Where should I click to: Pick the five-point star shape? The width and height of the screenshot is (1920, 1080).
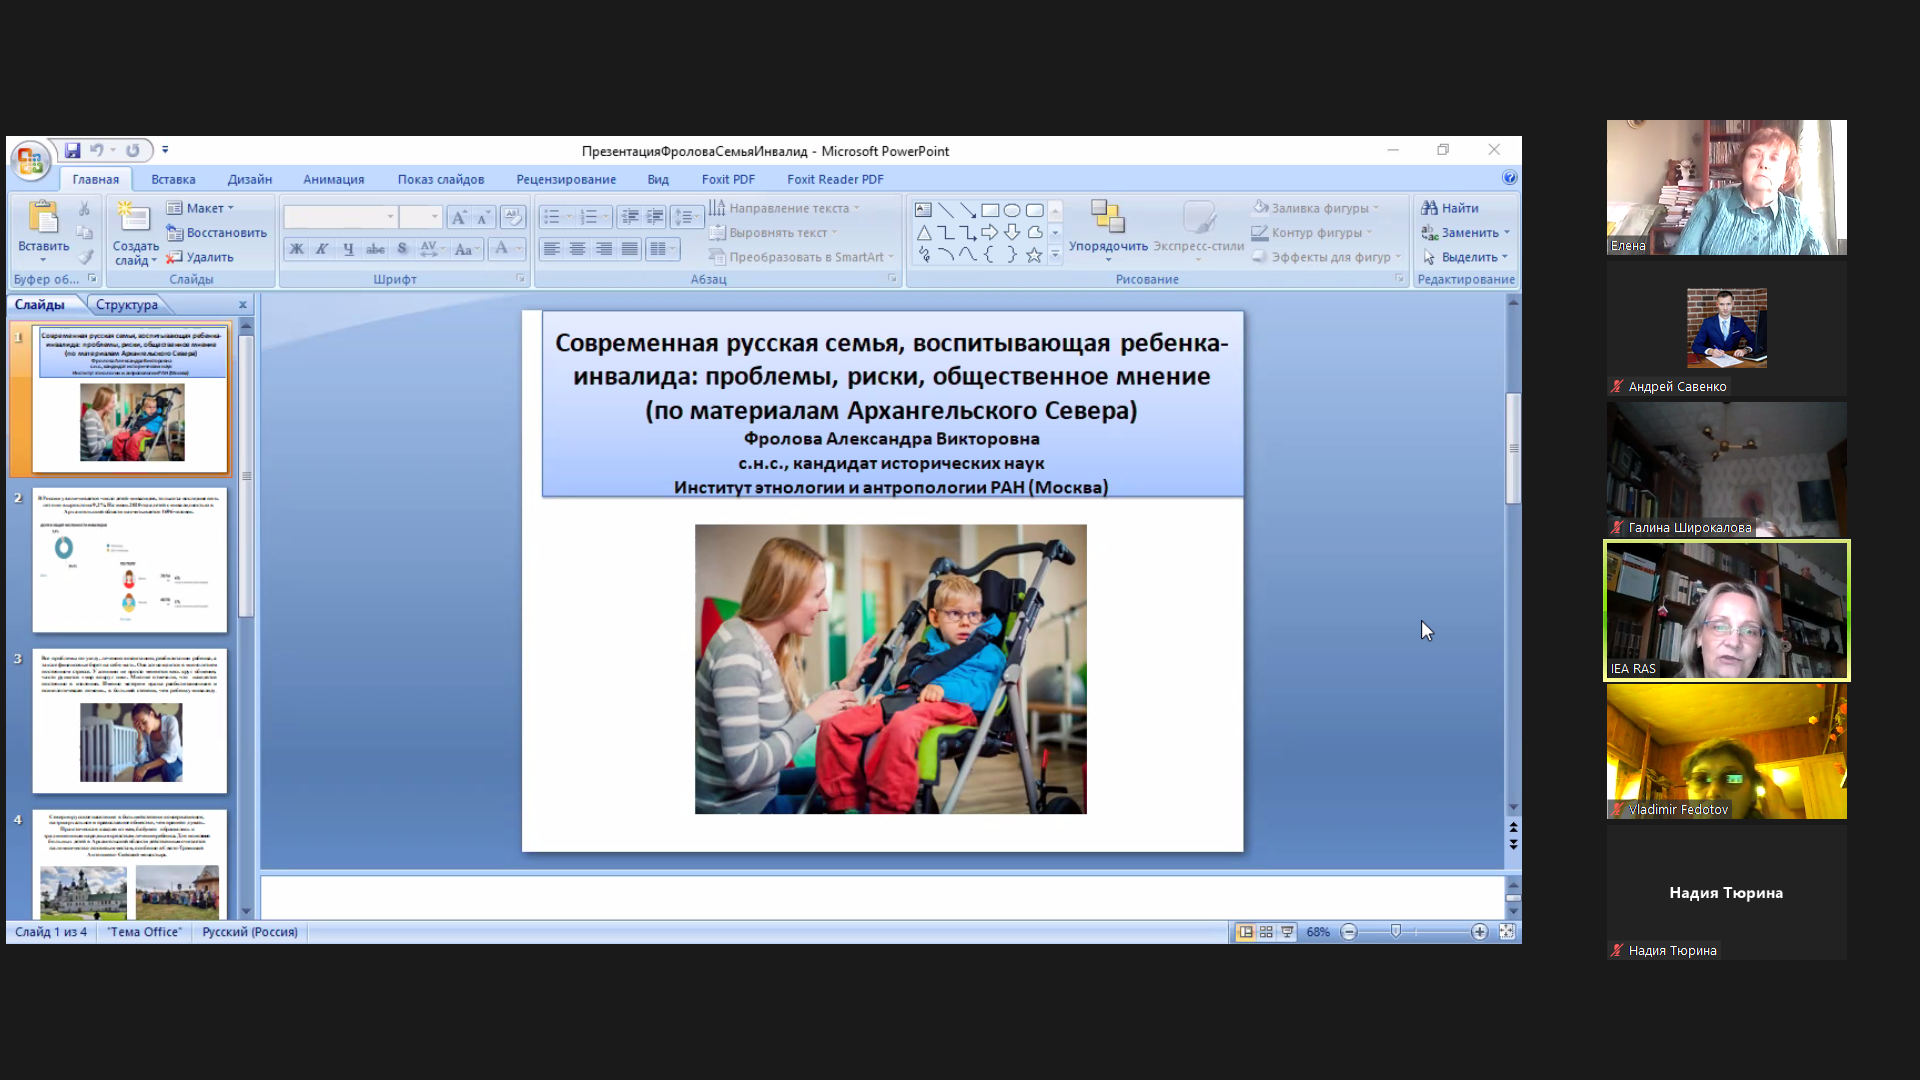tap(1034, 255)
